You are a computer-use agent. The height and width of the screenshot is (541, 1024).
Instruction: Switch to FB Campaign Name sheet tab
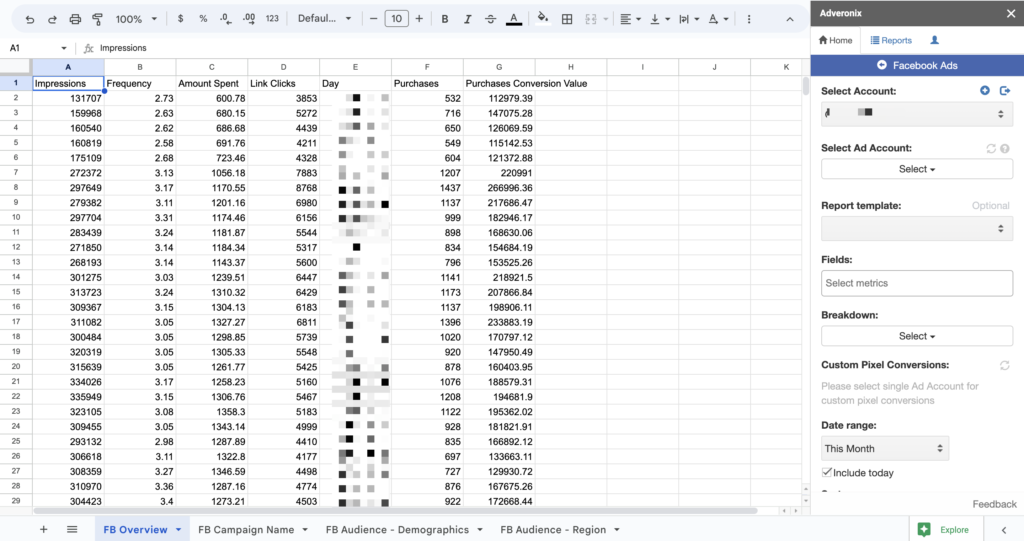pos(246,529)
